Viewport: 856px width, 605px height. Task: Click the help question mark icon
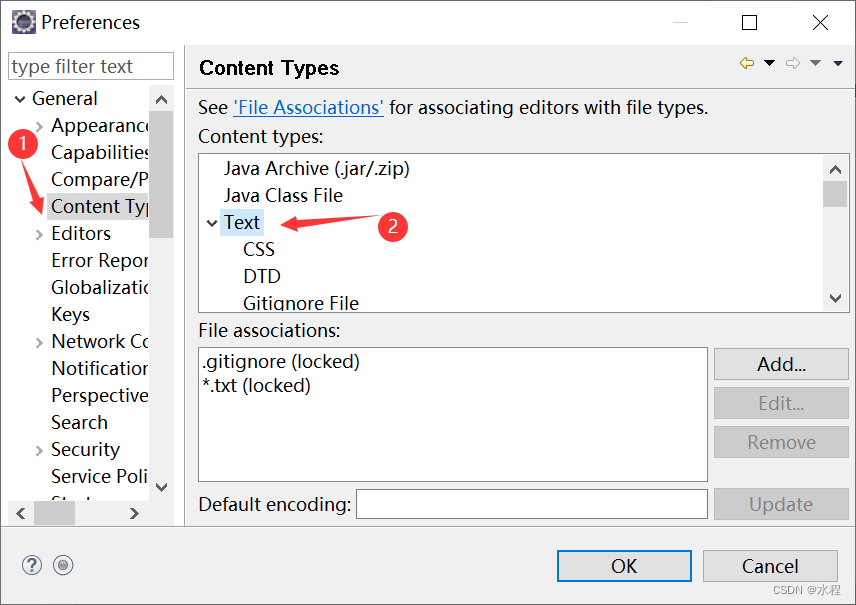[31, 565]
